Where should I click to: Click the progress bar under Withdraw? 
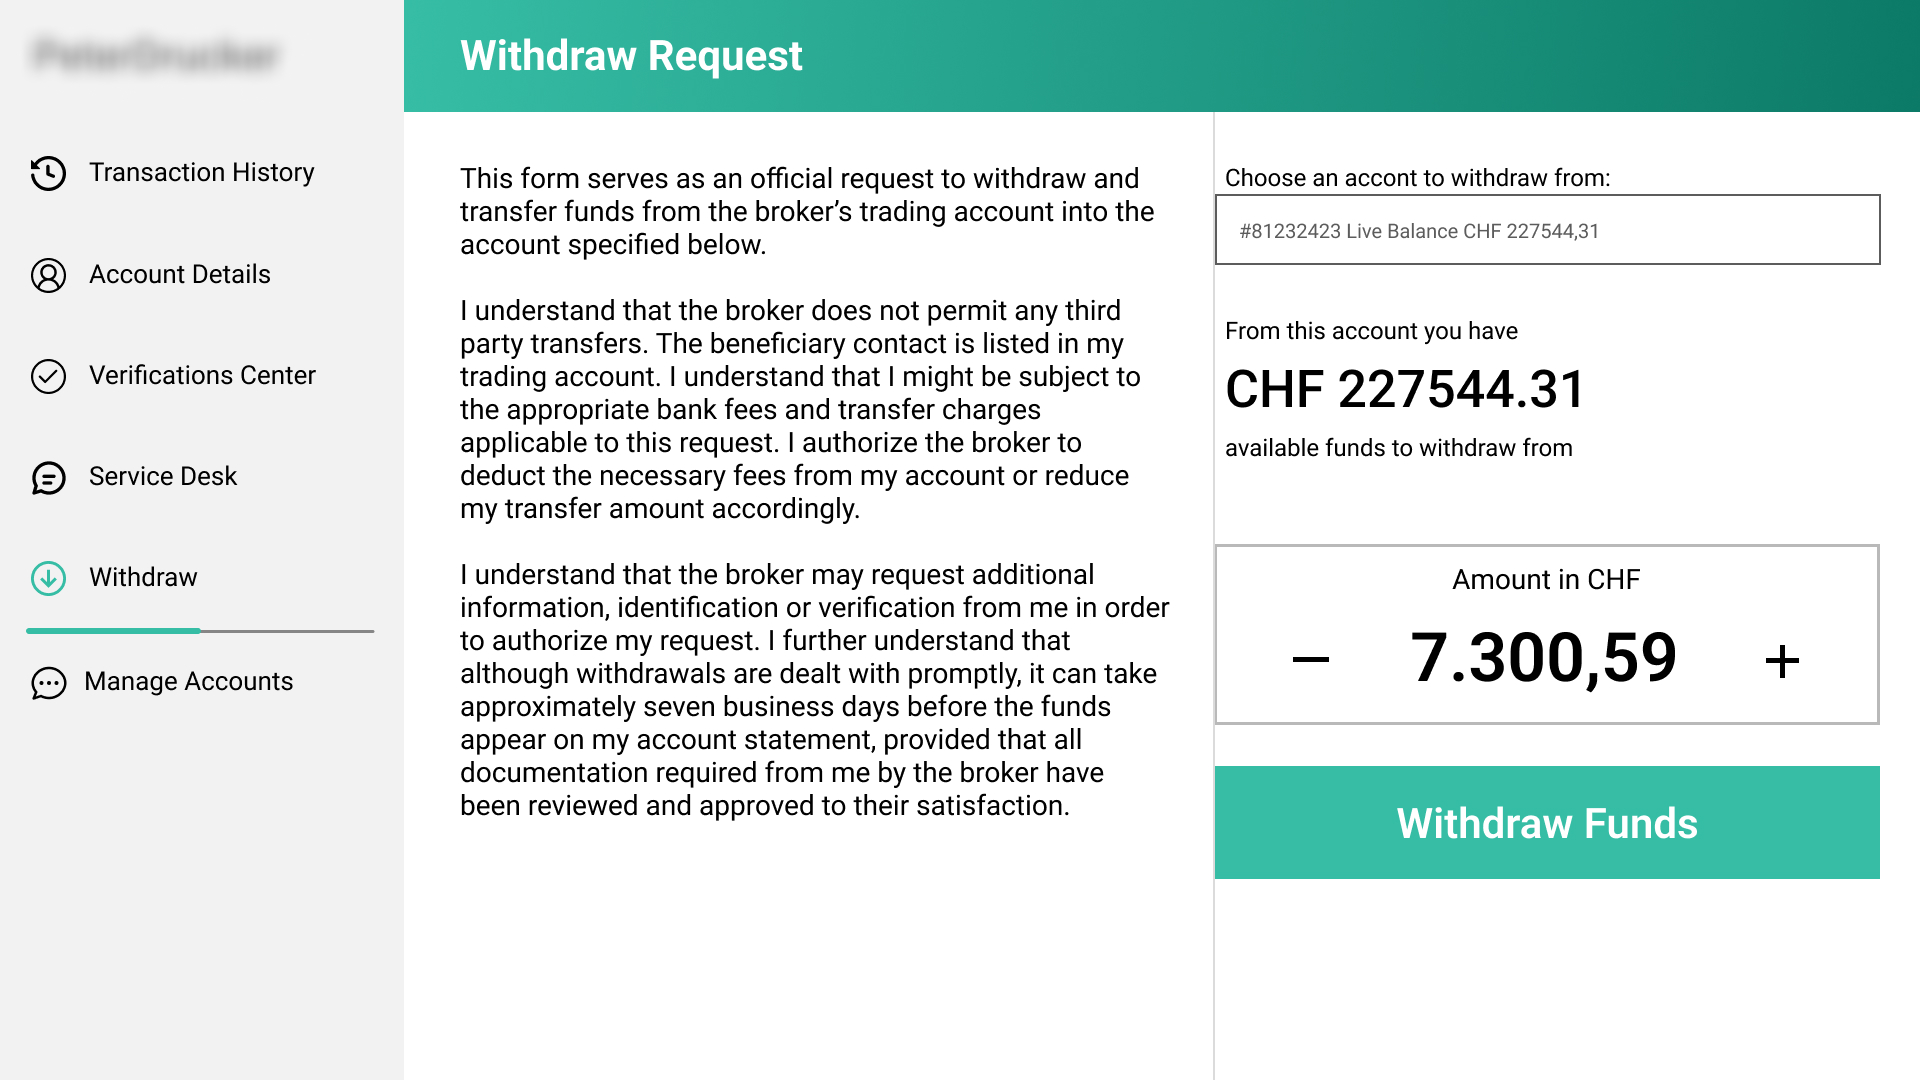[x=200, y=631]
